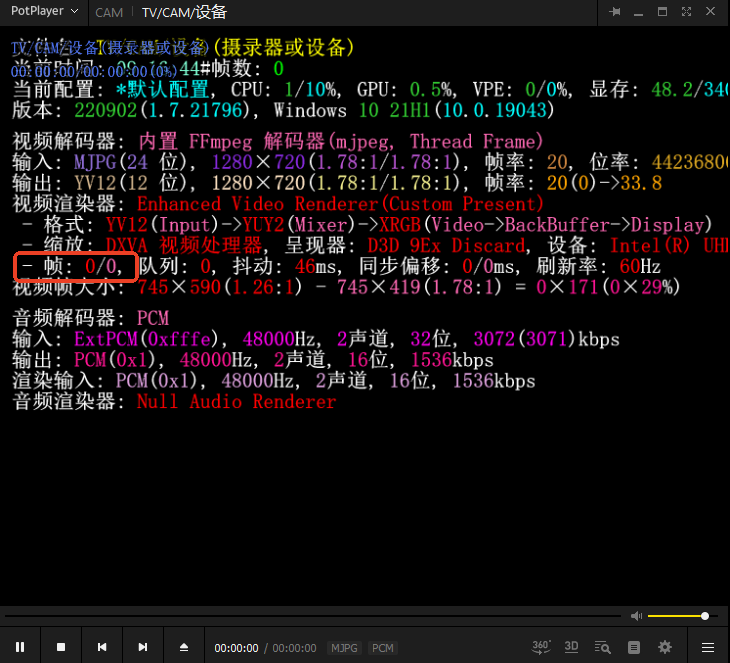
Task: Toggle 3D video mode
Action: coord(571,647)
